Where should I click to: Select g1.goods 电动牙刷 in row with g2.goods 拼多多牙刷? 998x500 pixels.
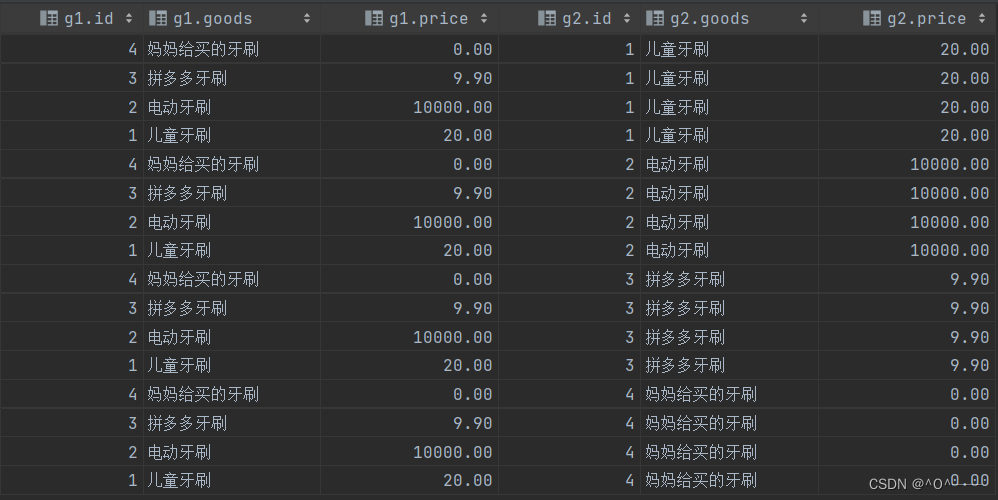(179, 337)
